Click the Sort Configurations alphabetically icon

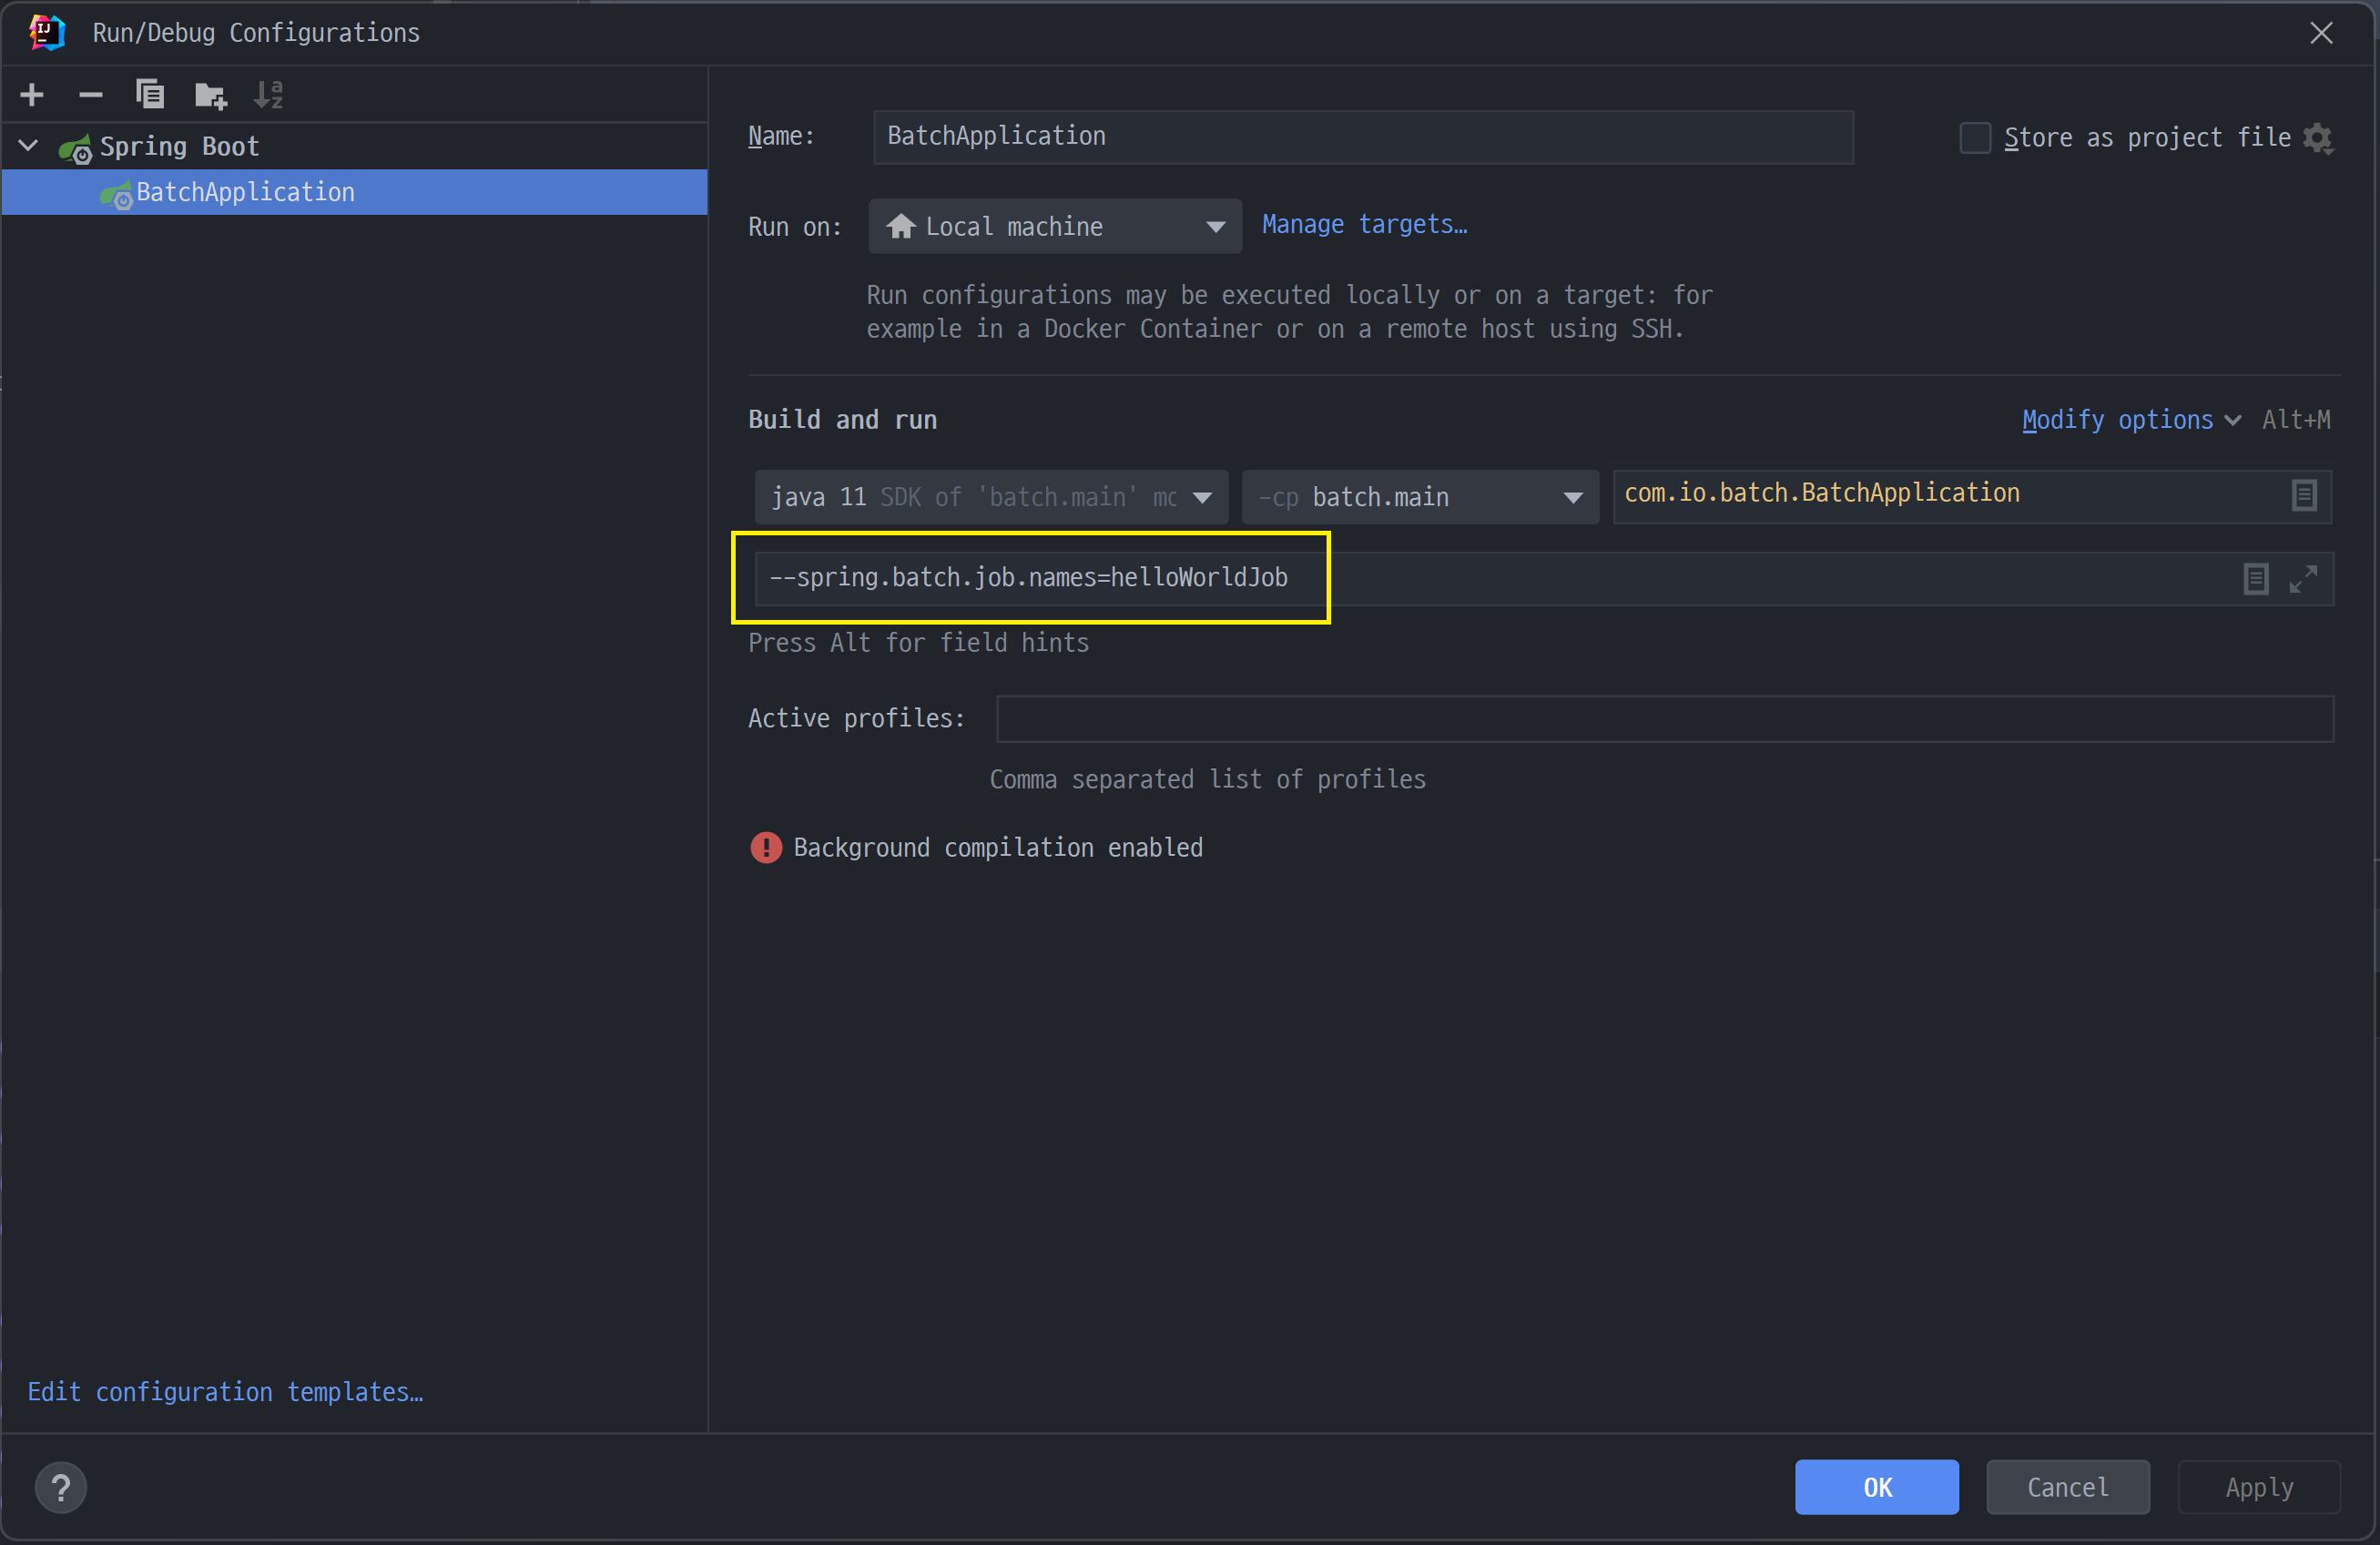point(268,95)
